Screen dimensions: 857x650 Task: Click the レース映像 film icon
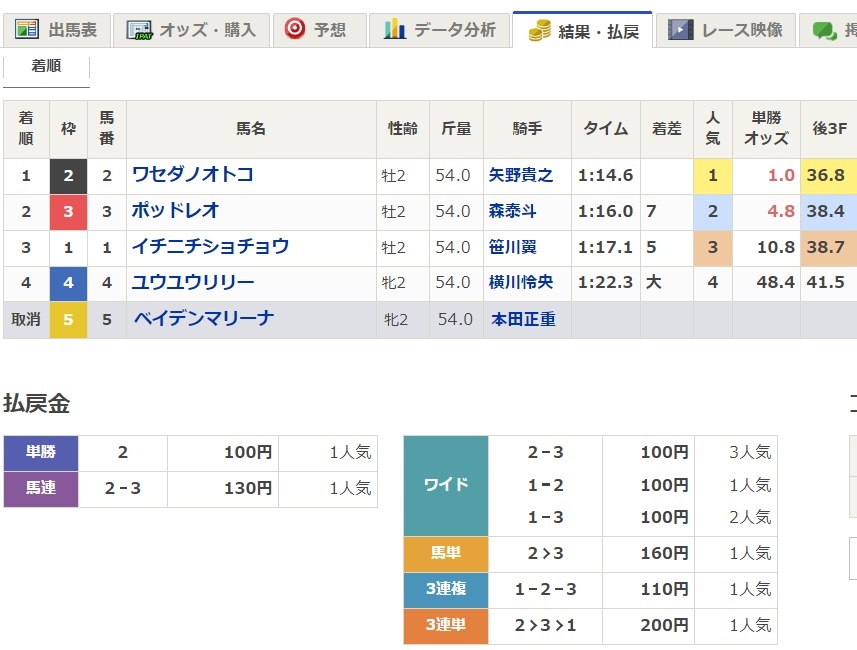[680, 30]
